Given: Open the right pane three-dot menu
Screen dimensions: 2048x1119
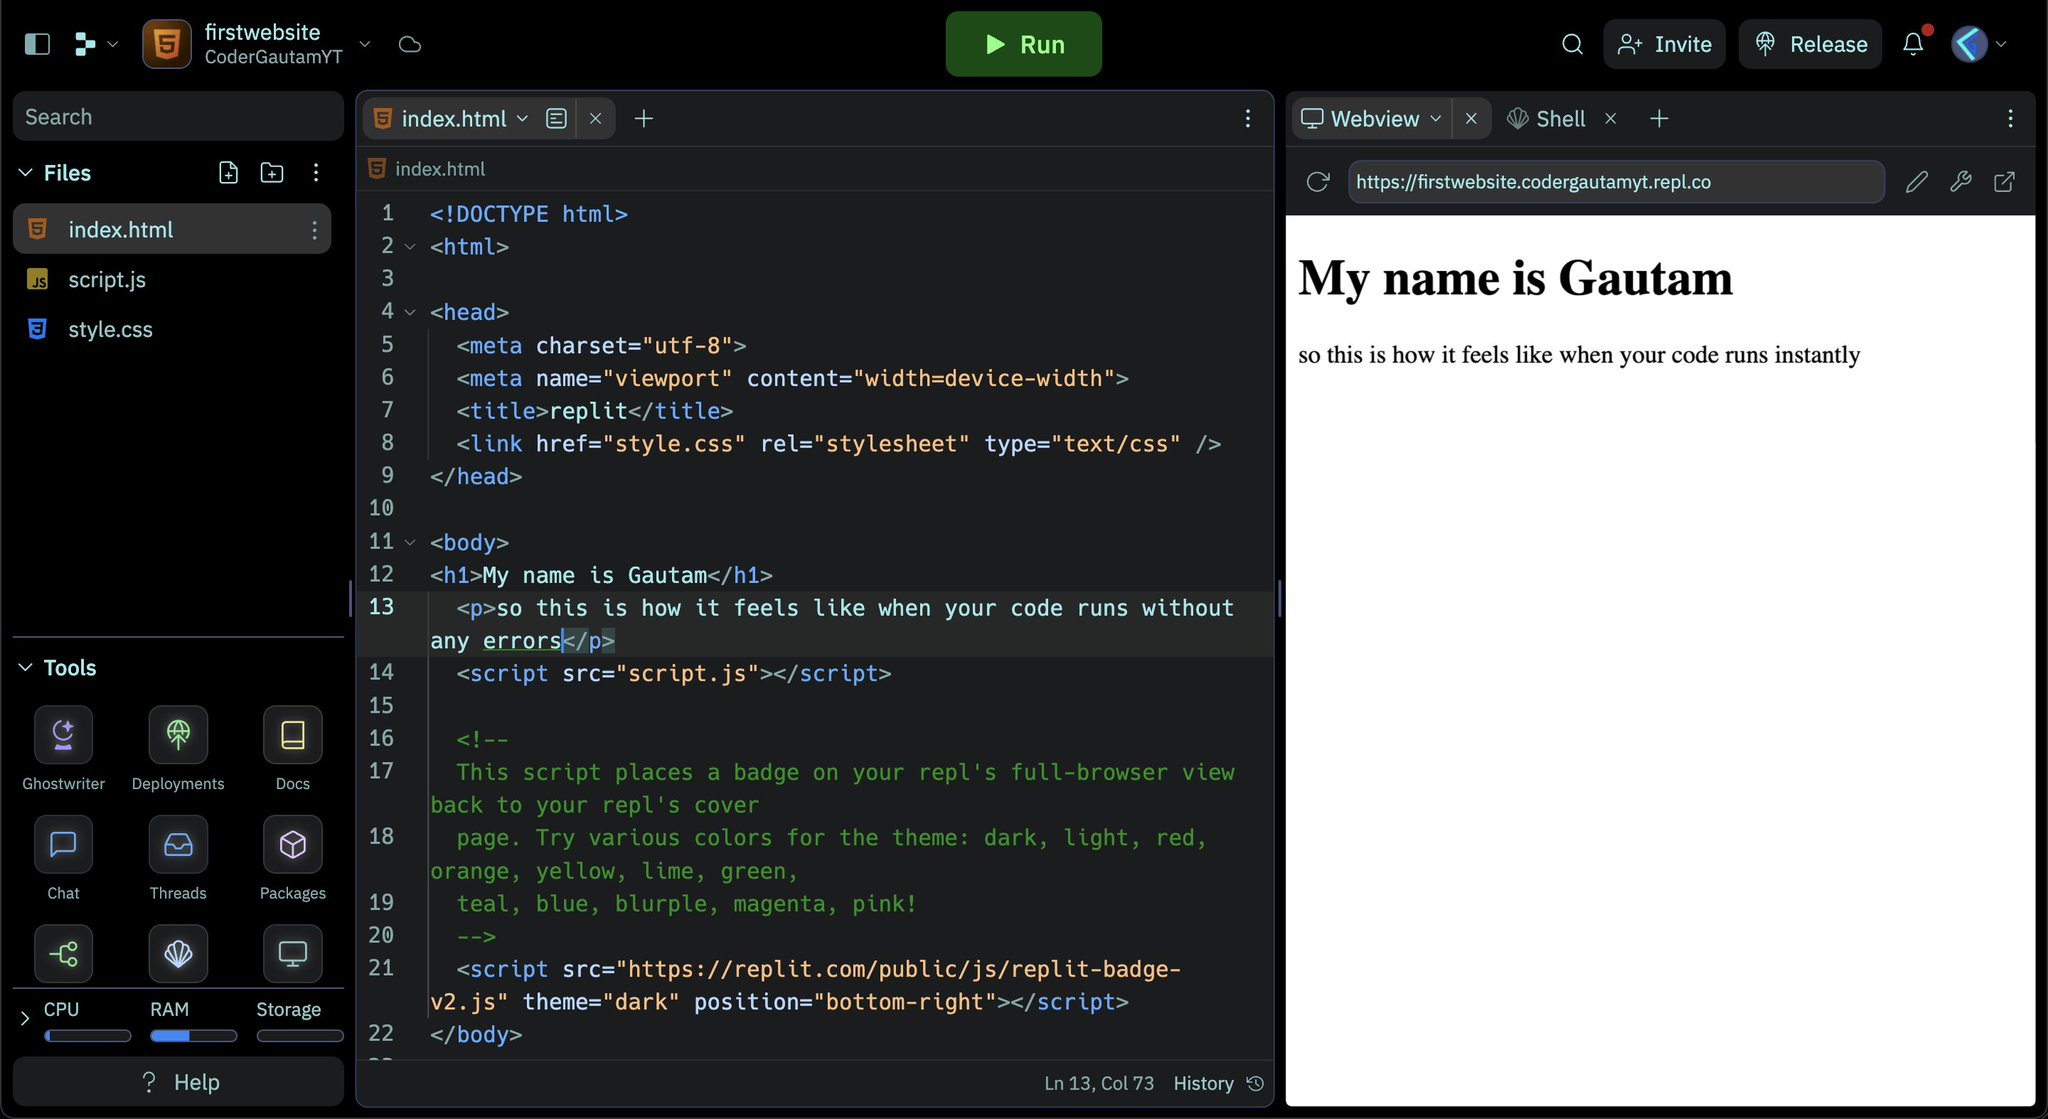Looking at the screenshot, I should [x=2011, y=119].
